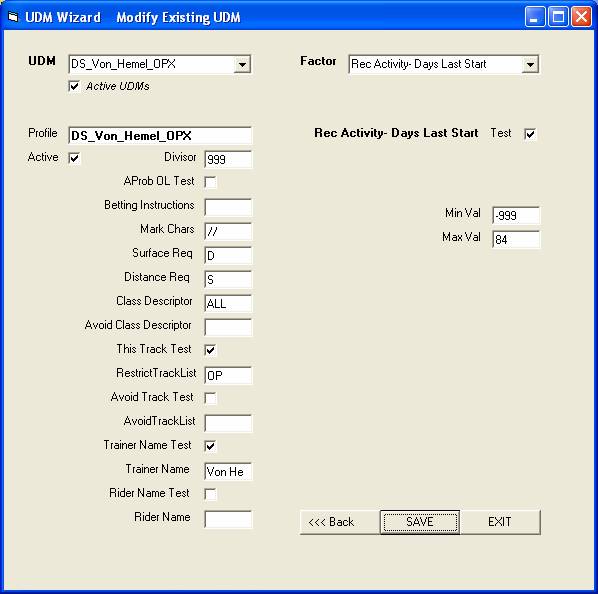The width and height of the screenshot is (598, 594).
Task: Open the UDM dropdown arrow
Action: pos(242,64)
